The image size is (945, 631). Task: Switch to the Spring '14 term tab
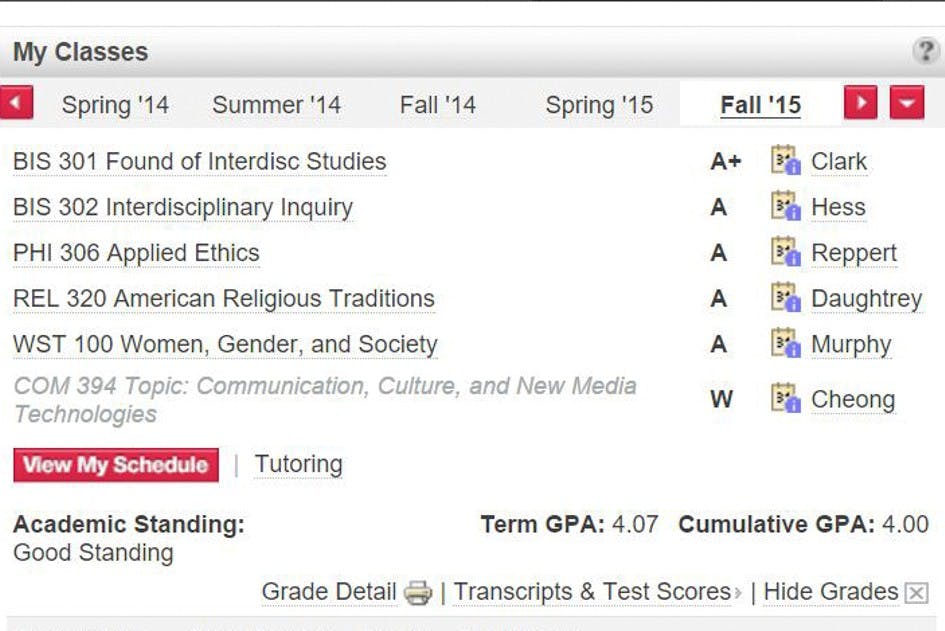[x=115, y=105]
